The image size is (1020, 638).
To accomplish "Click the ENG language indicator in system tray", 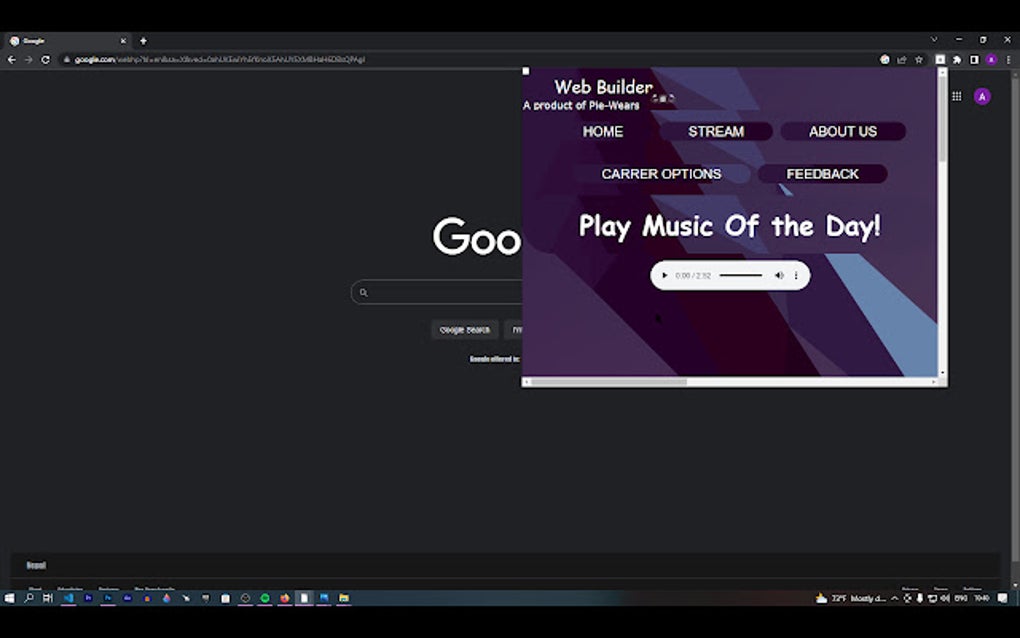I will (961, 598).
